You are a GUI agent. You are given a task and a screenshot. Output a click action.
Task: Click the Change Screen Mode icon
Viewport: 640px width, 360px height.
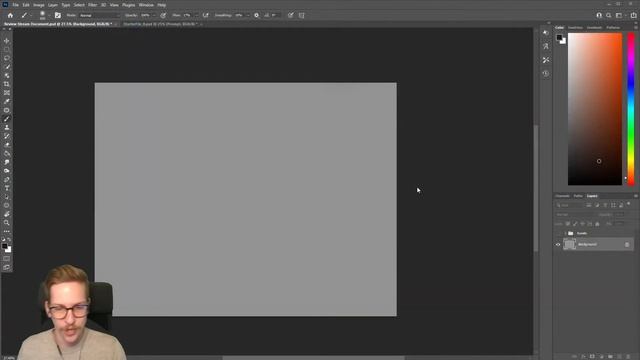coord(7,267)
